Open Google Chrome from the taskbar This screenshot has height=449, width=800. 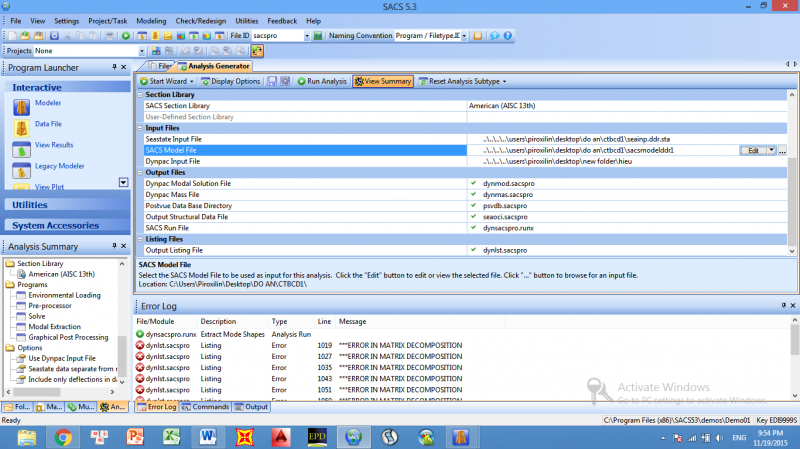63,437
